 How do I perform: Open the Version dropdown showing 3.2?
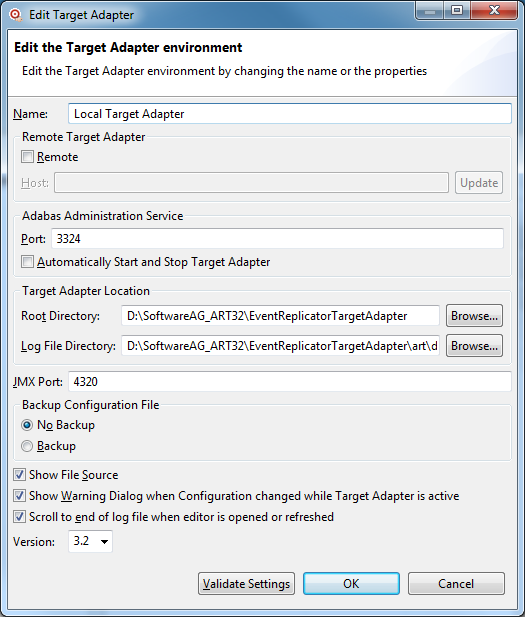pyautogui.click(x=91, y=541)
